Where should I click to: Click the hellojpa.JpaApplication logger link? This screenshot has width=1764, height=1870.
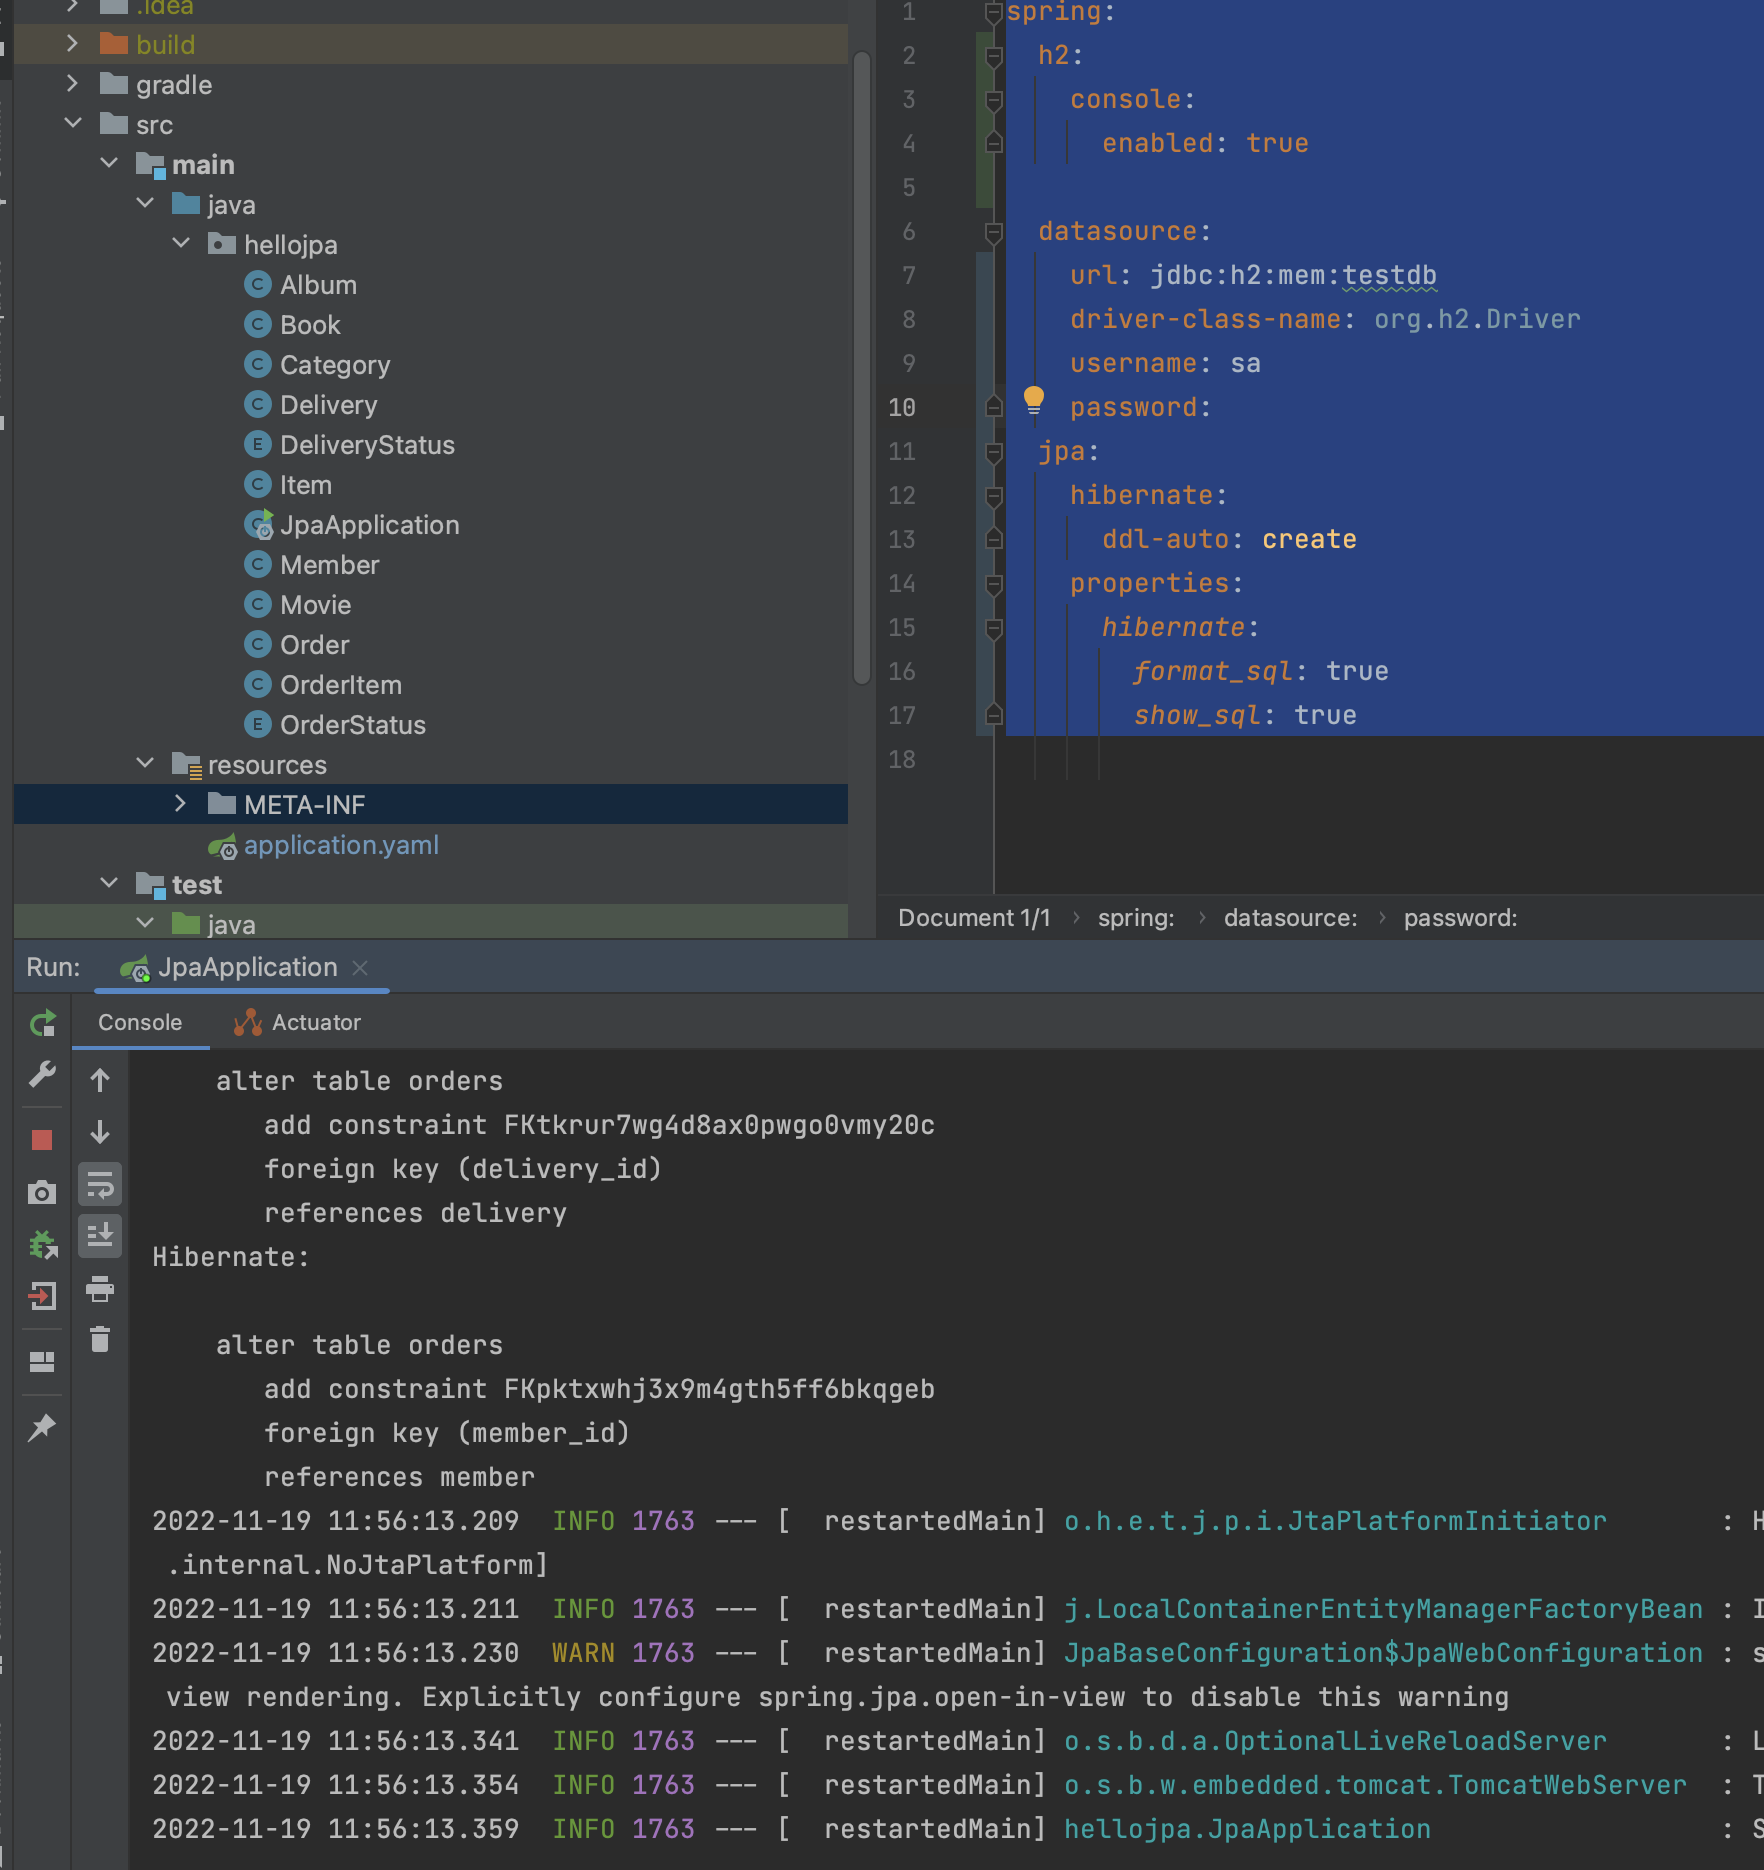1247,1829
